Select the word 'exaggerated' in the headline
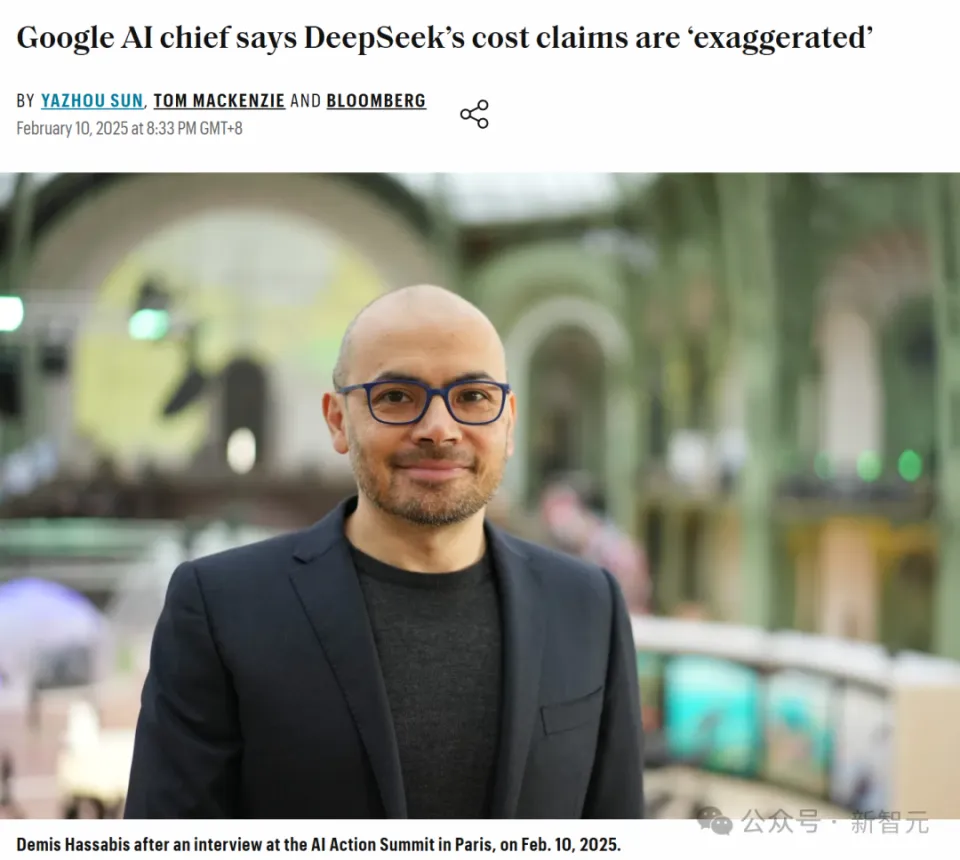 point(779,38)
